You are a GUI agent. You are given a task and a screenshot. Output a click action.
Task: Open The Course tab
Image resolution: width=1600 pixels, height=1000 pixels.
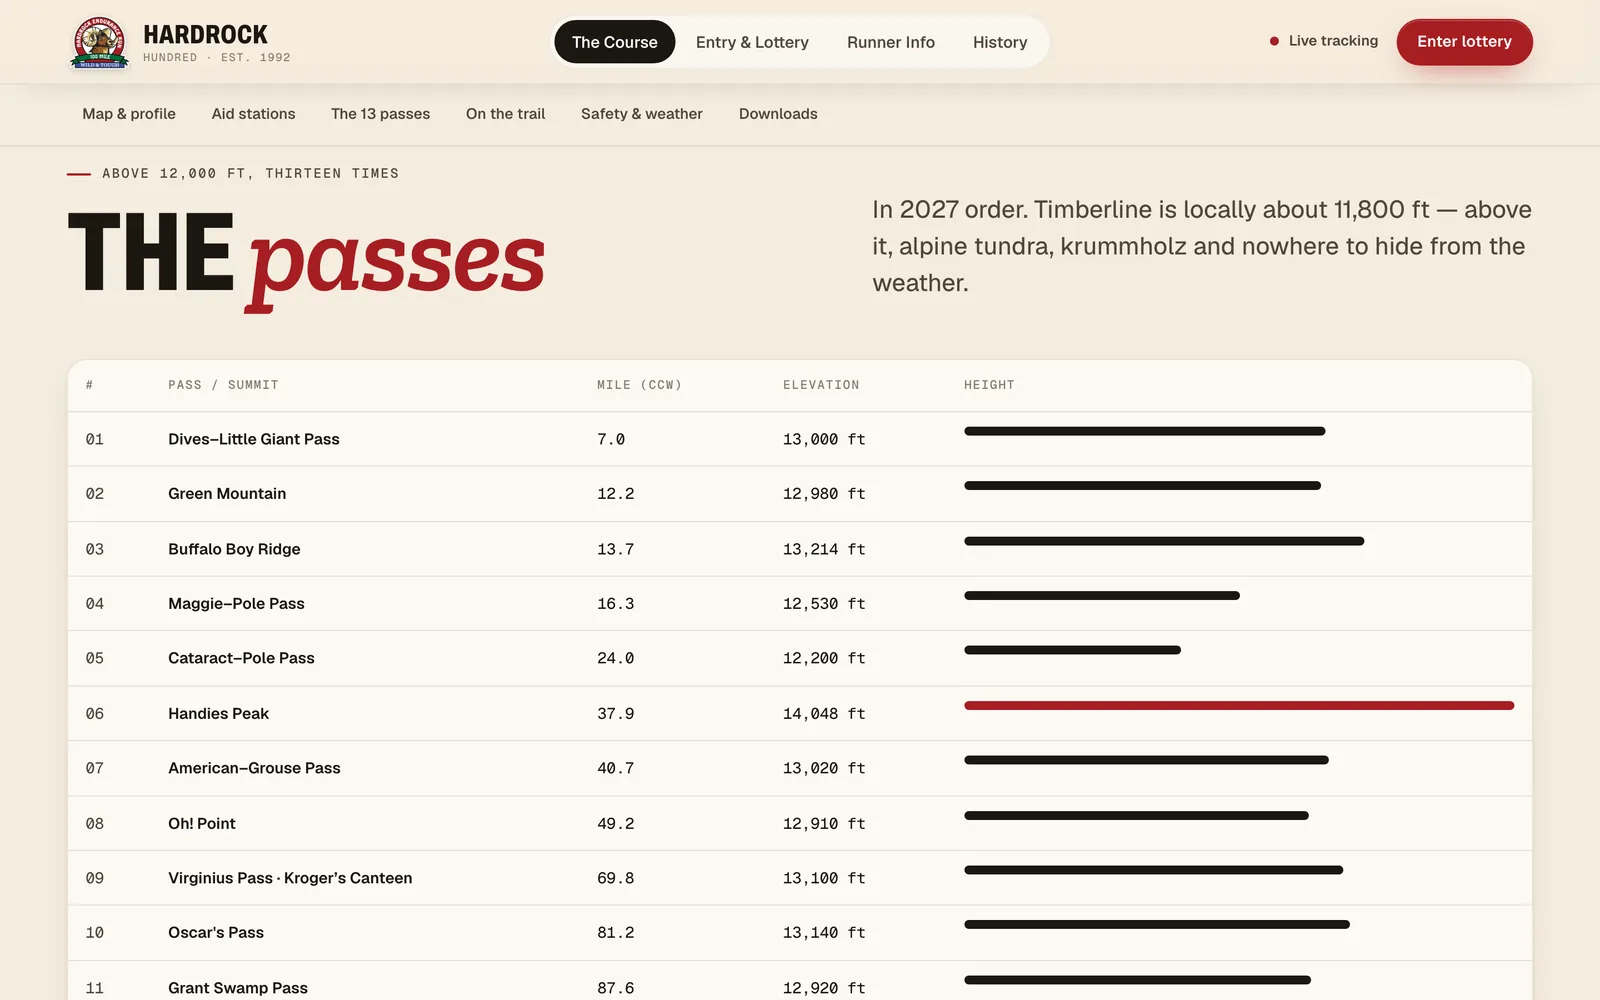point(615,42)
